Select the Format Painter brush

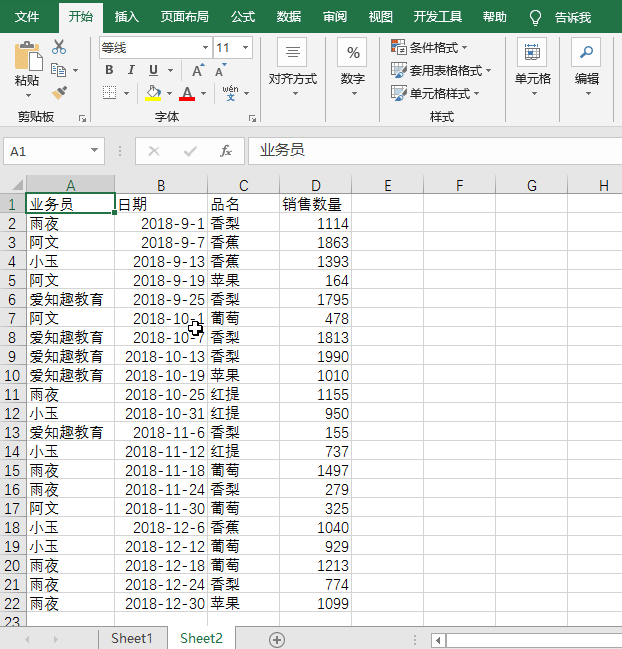(59, 93)
